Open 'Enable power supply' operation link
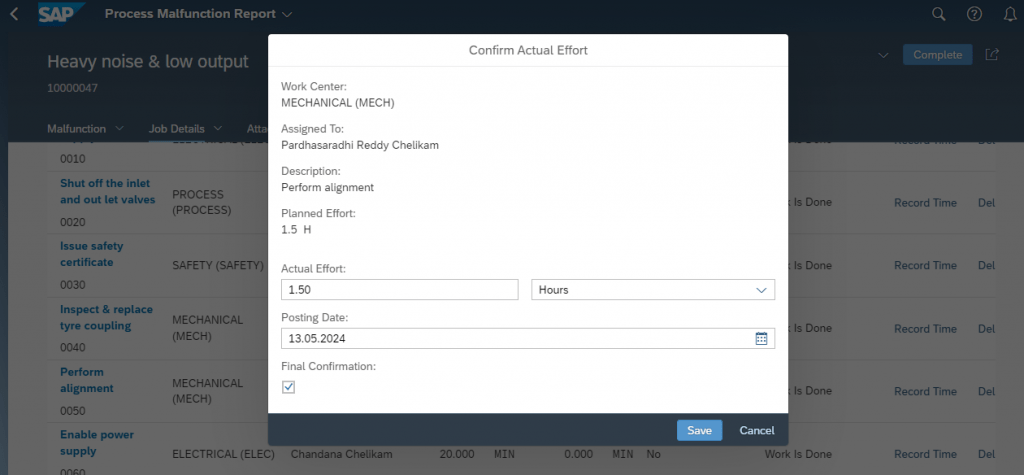This screenshot has width=1024, height=475. (x=97, y=443)
